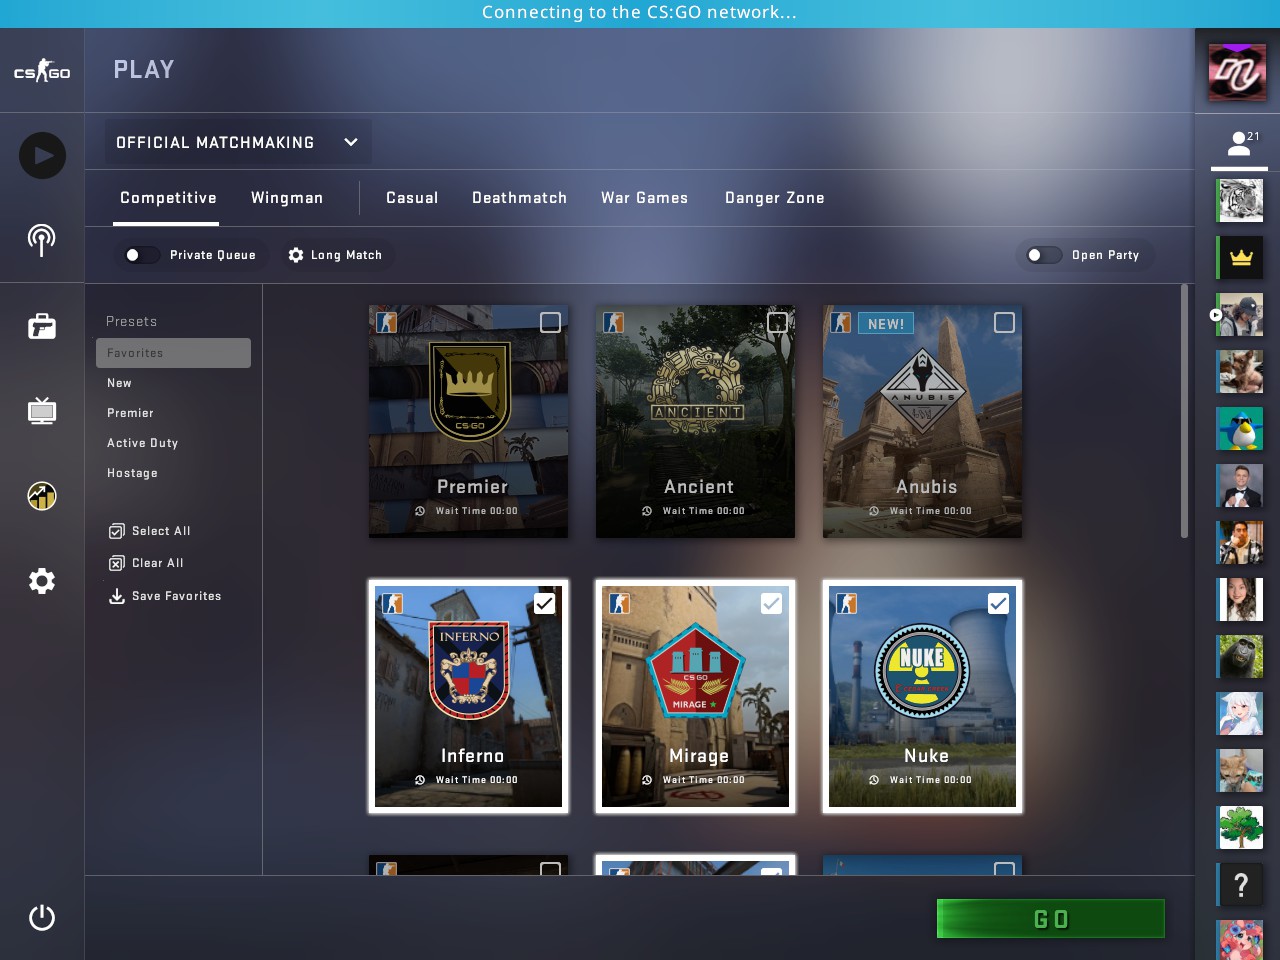Open the settings gear in sidebar

click(42, 581)
